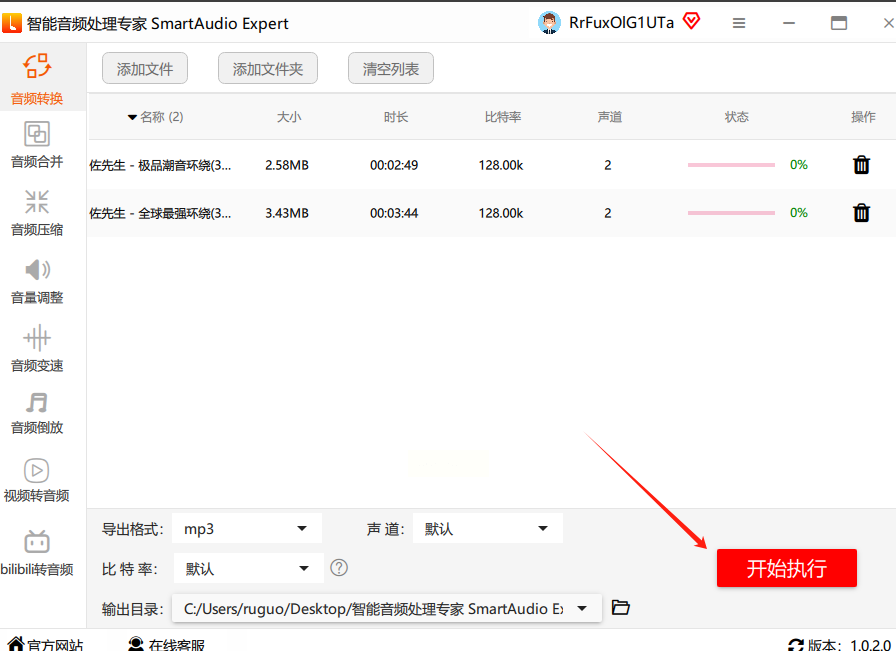Image resolution: width=896 pixels, height=651 pixels.
Task: Click the version refresh icon
Action: tap(795, 645)
